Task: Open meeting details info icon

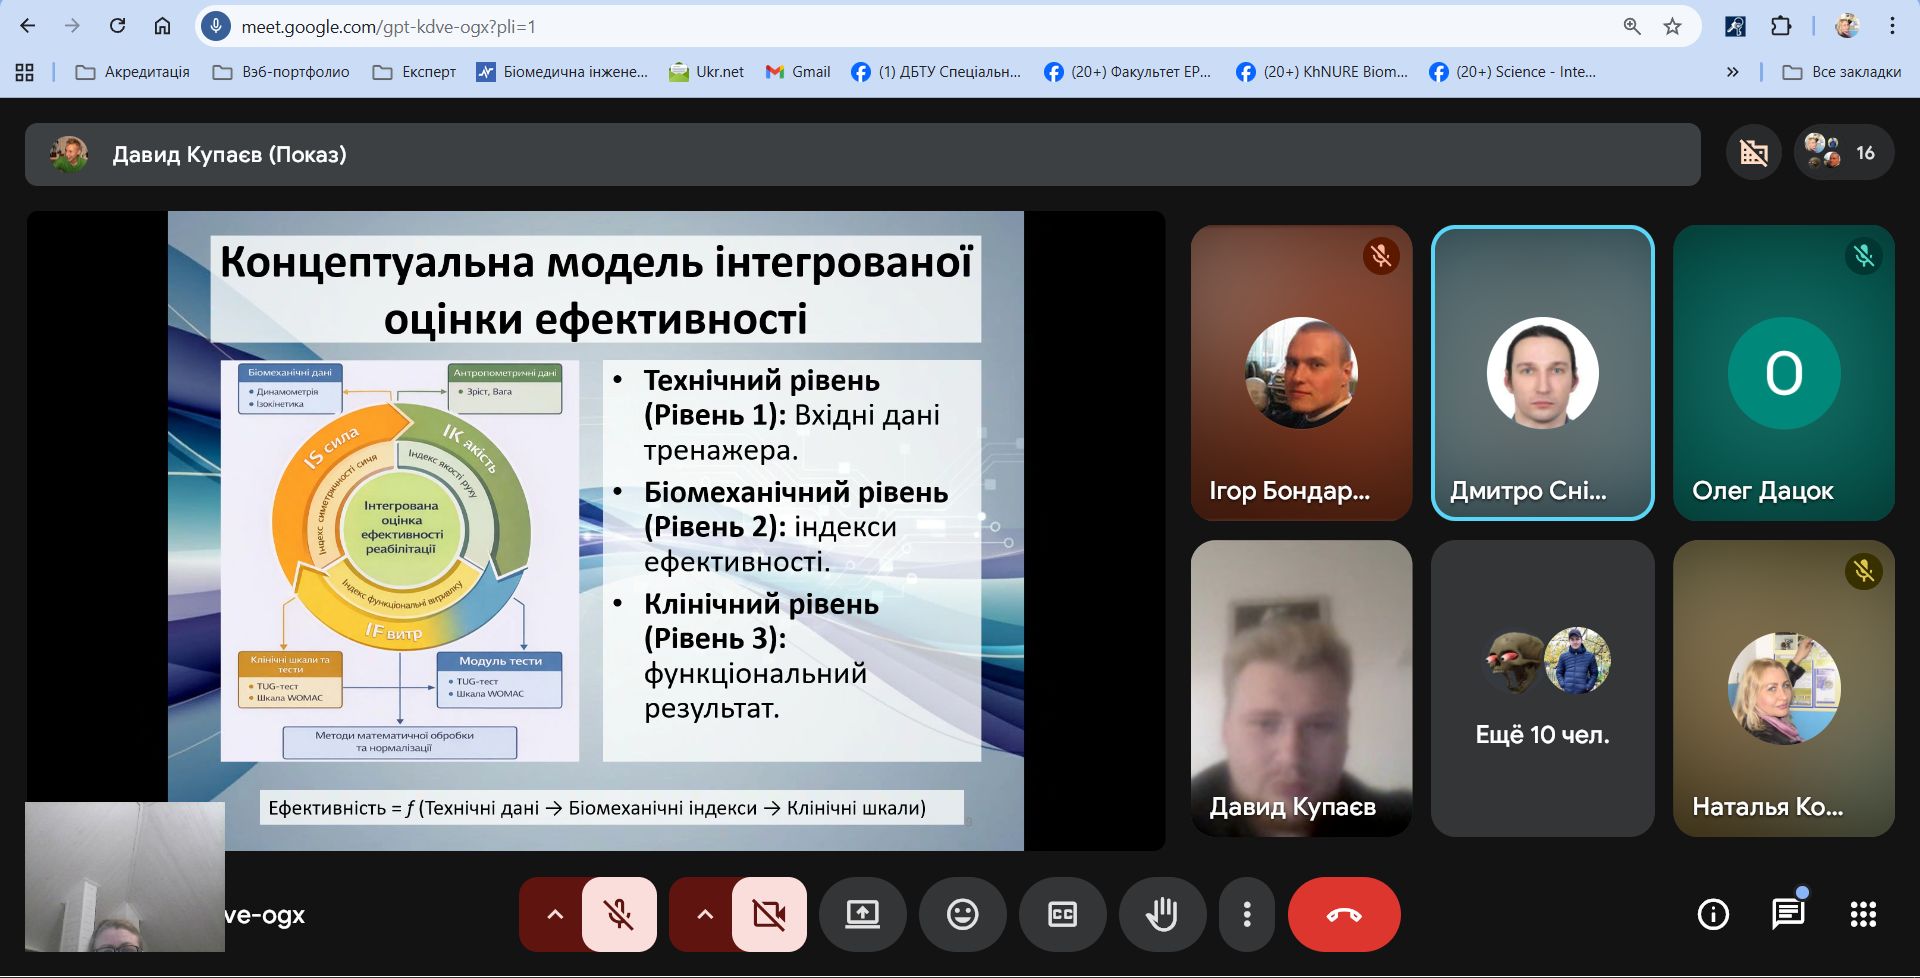Action: click(1713, 914)
